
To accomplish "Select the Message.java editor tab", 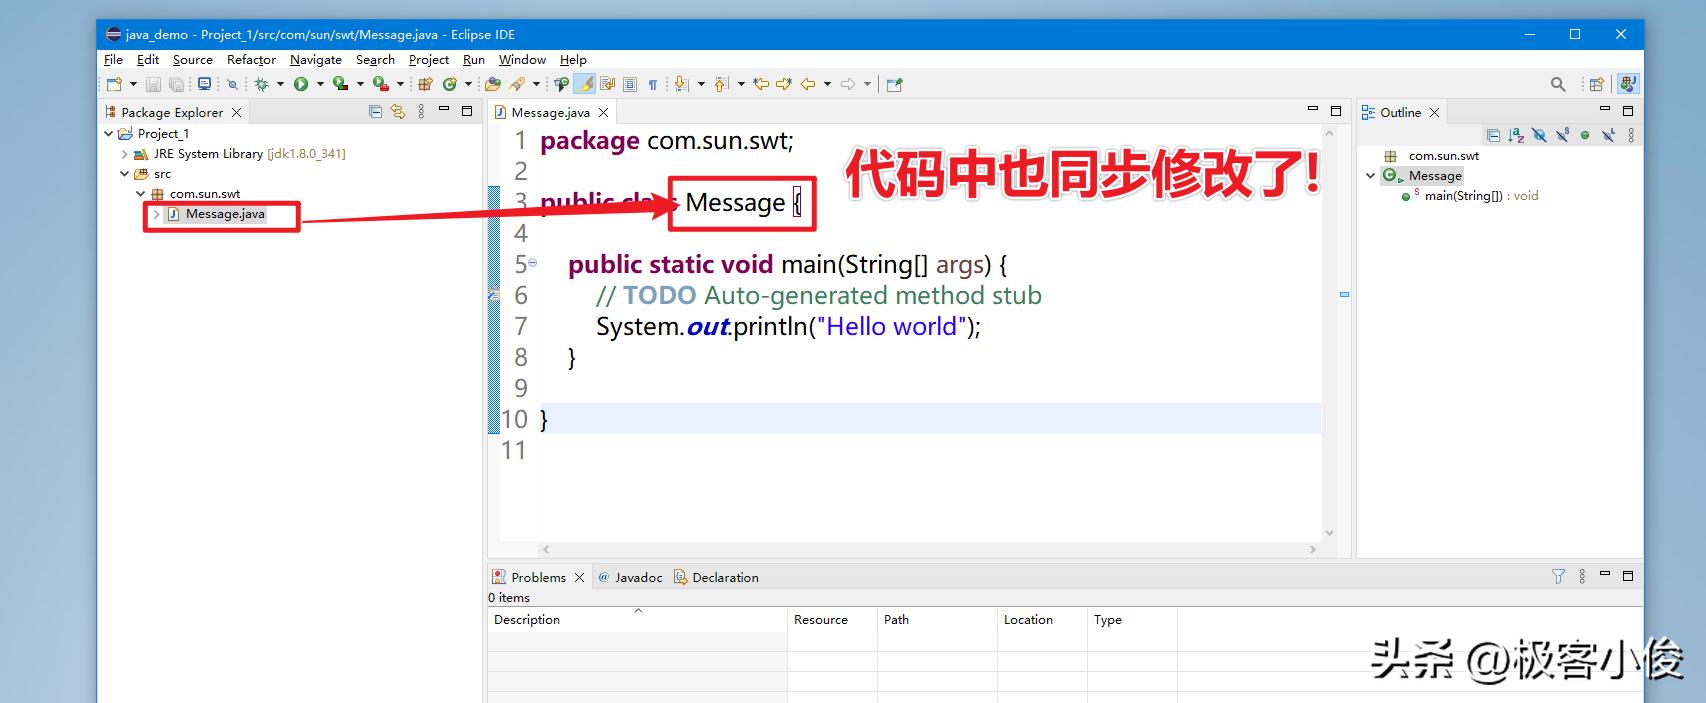I will (x=550, y=112).
